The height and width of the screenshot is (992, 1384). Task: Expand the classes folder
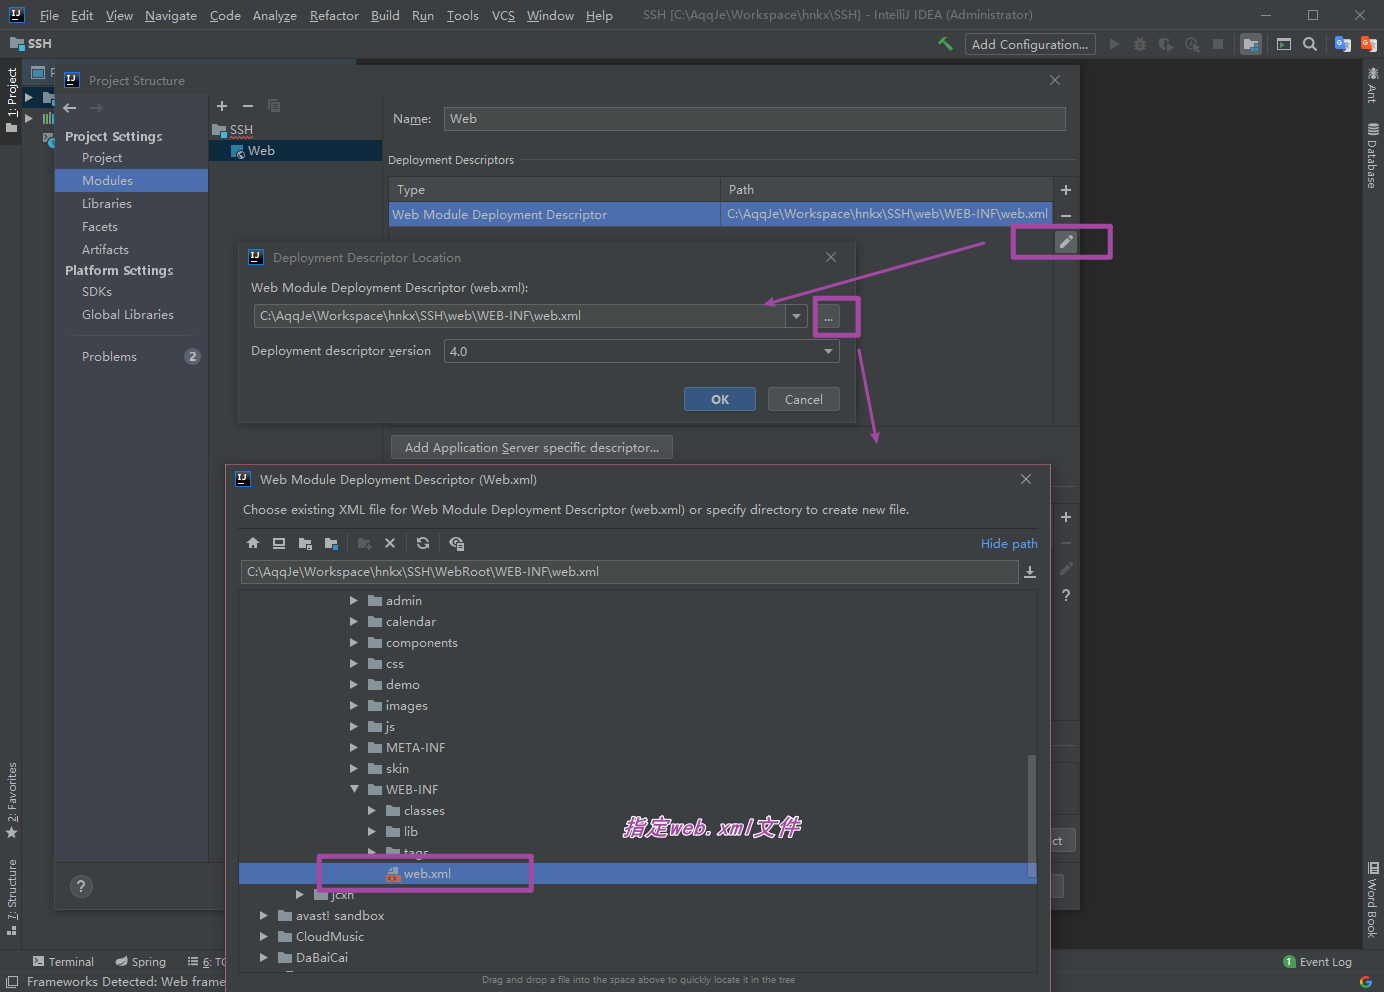click(x=372, y=811)
